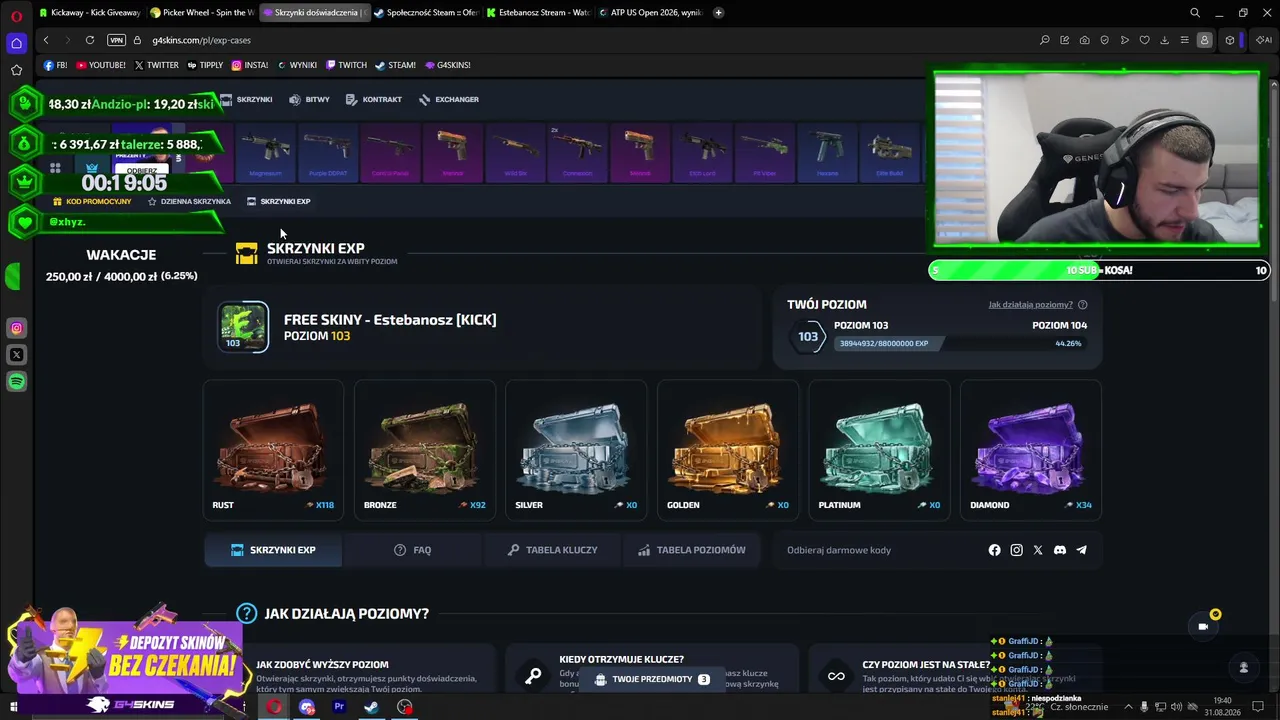Reload the current page

click(90, 40)
